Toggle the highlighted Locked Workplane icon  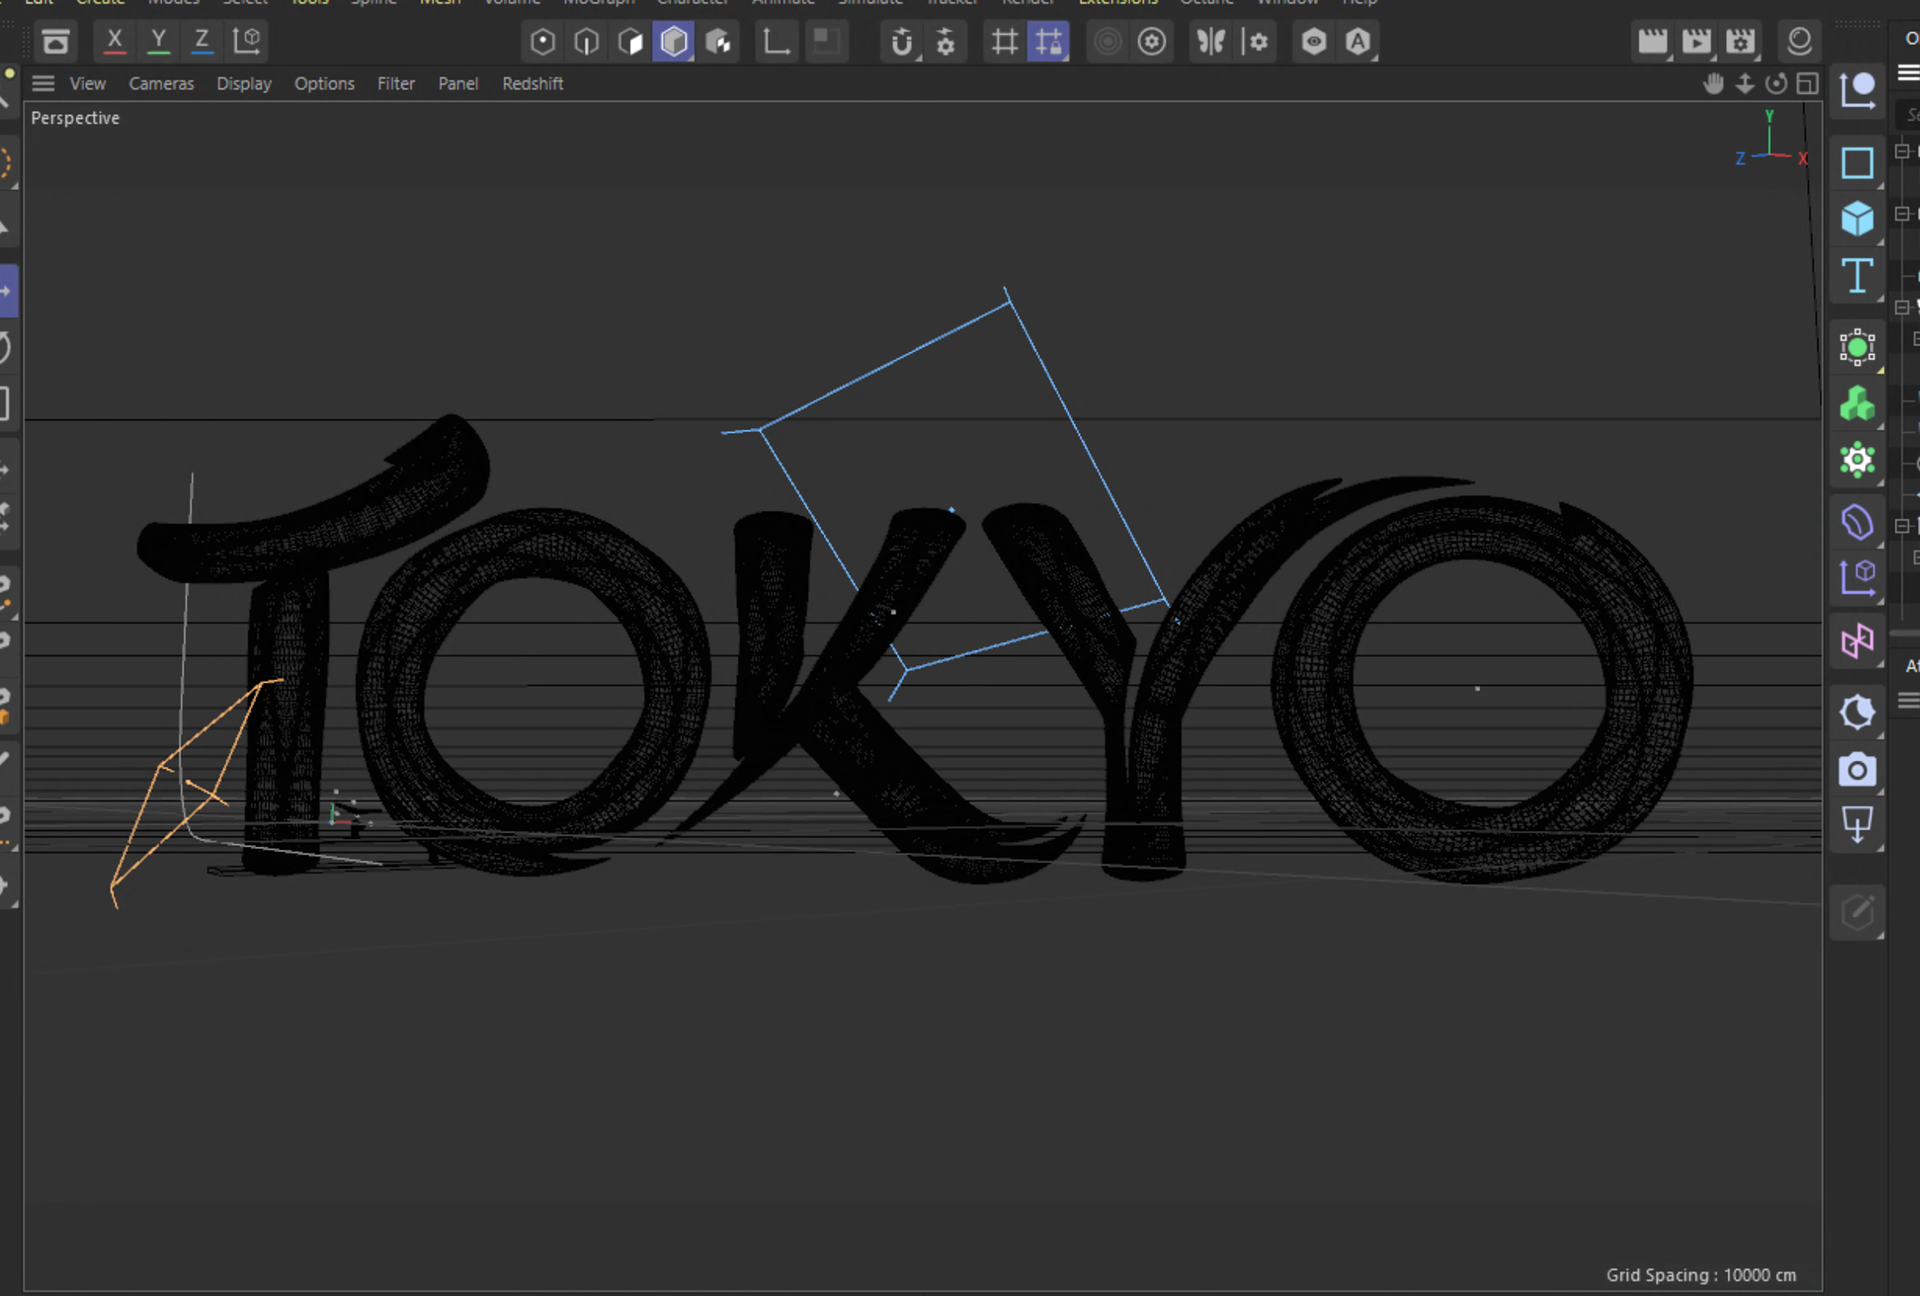pos(1048,41)
